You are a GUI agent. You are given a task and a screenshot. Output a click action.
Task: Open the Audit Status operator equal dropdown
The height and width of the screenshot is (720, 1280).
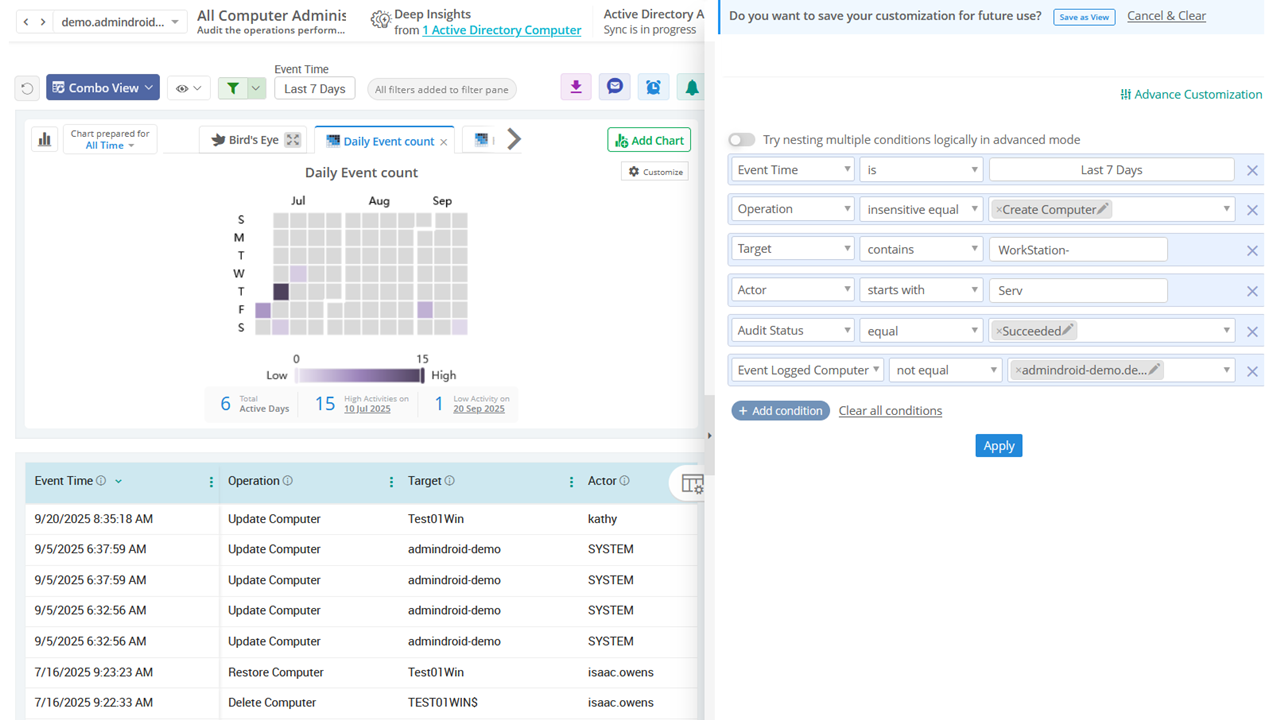click(921, 330)
